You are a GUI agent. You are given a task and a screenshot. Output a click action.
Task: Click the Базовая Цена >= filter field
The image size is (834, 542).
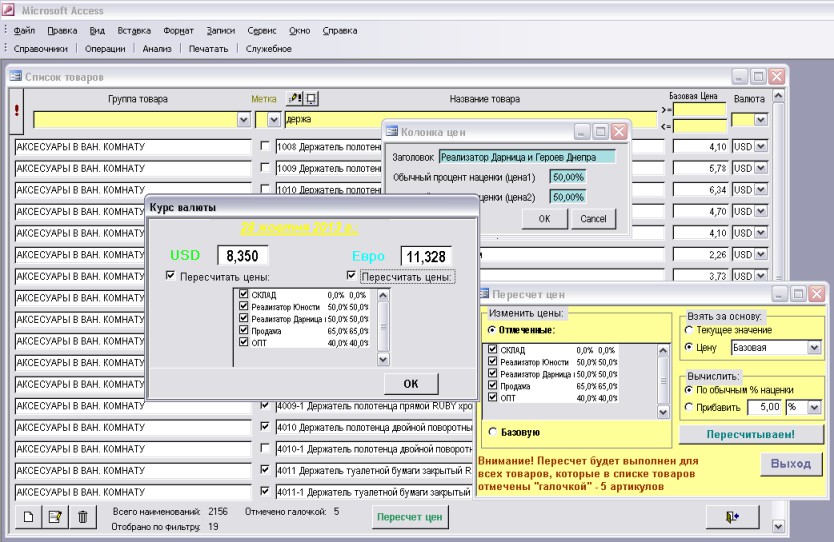point(699,110)
